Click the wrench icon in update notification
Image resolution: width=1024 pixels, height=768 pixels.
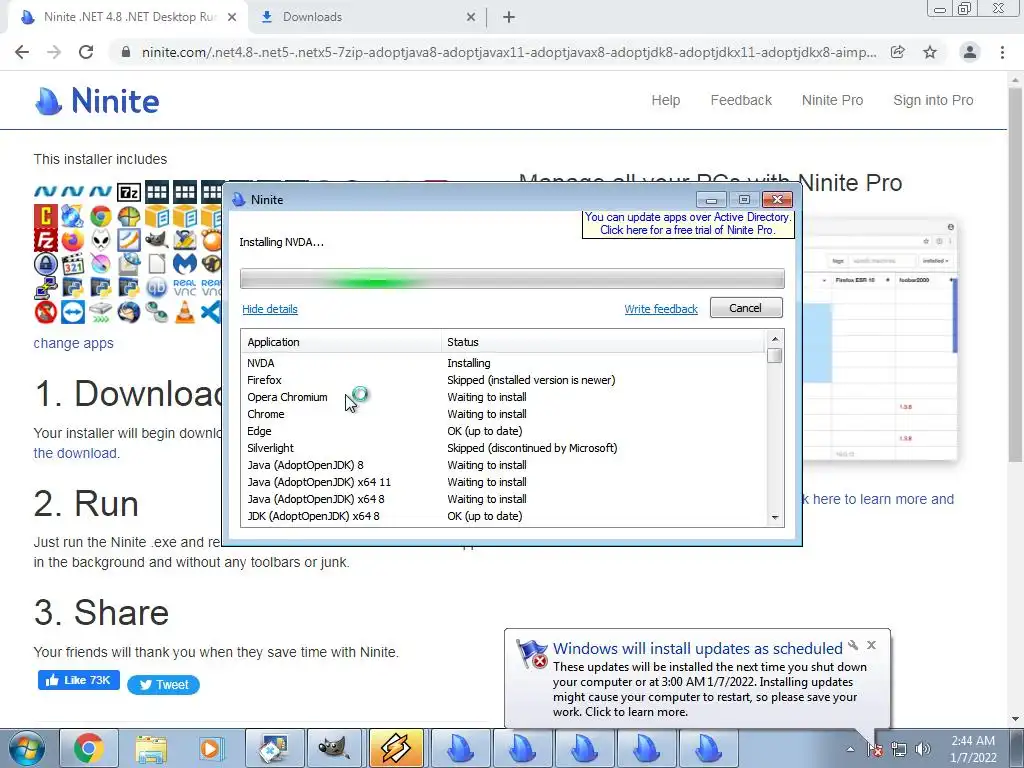click(853, 645)
